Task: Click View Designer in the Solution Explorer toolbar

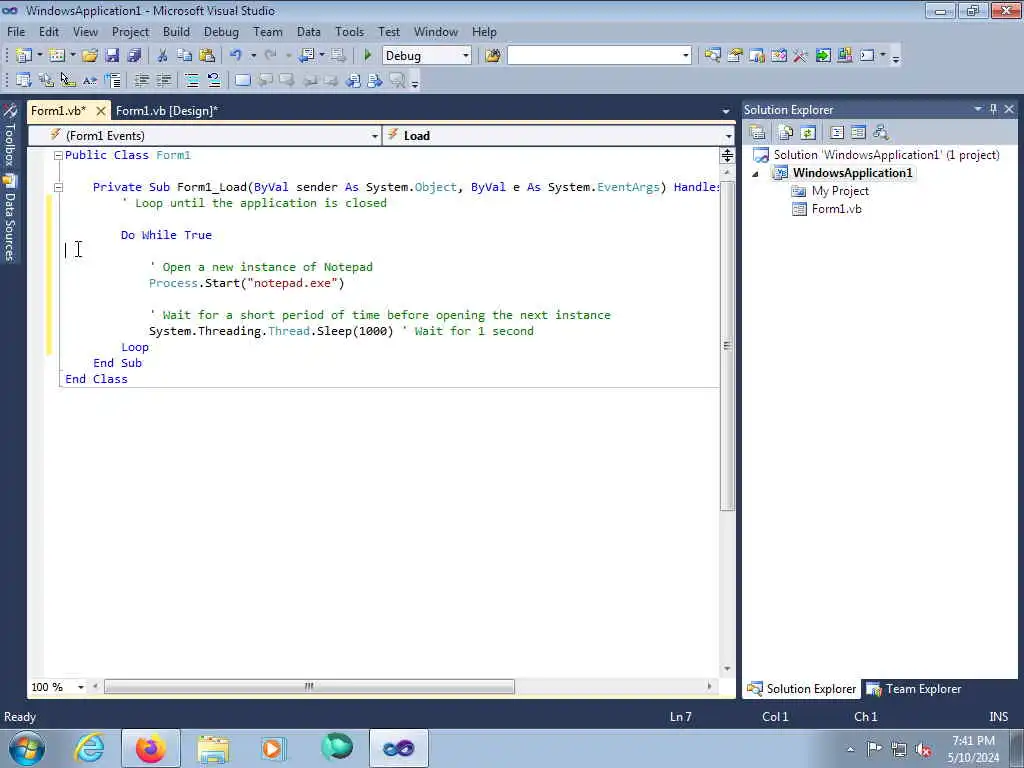Action: coord(858,133)
